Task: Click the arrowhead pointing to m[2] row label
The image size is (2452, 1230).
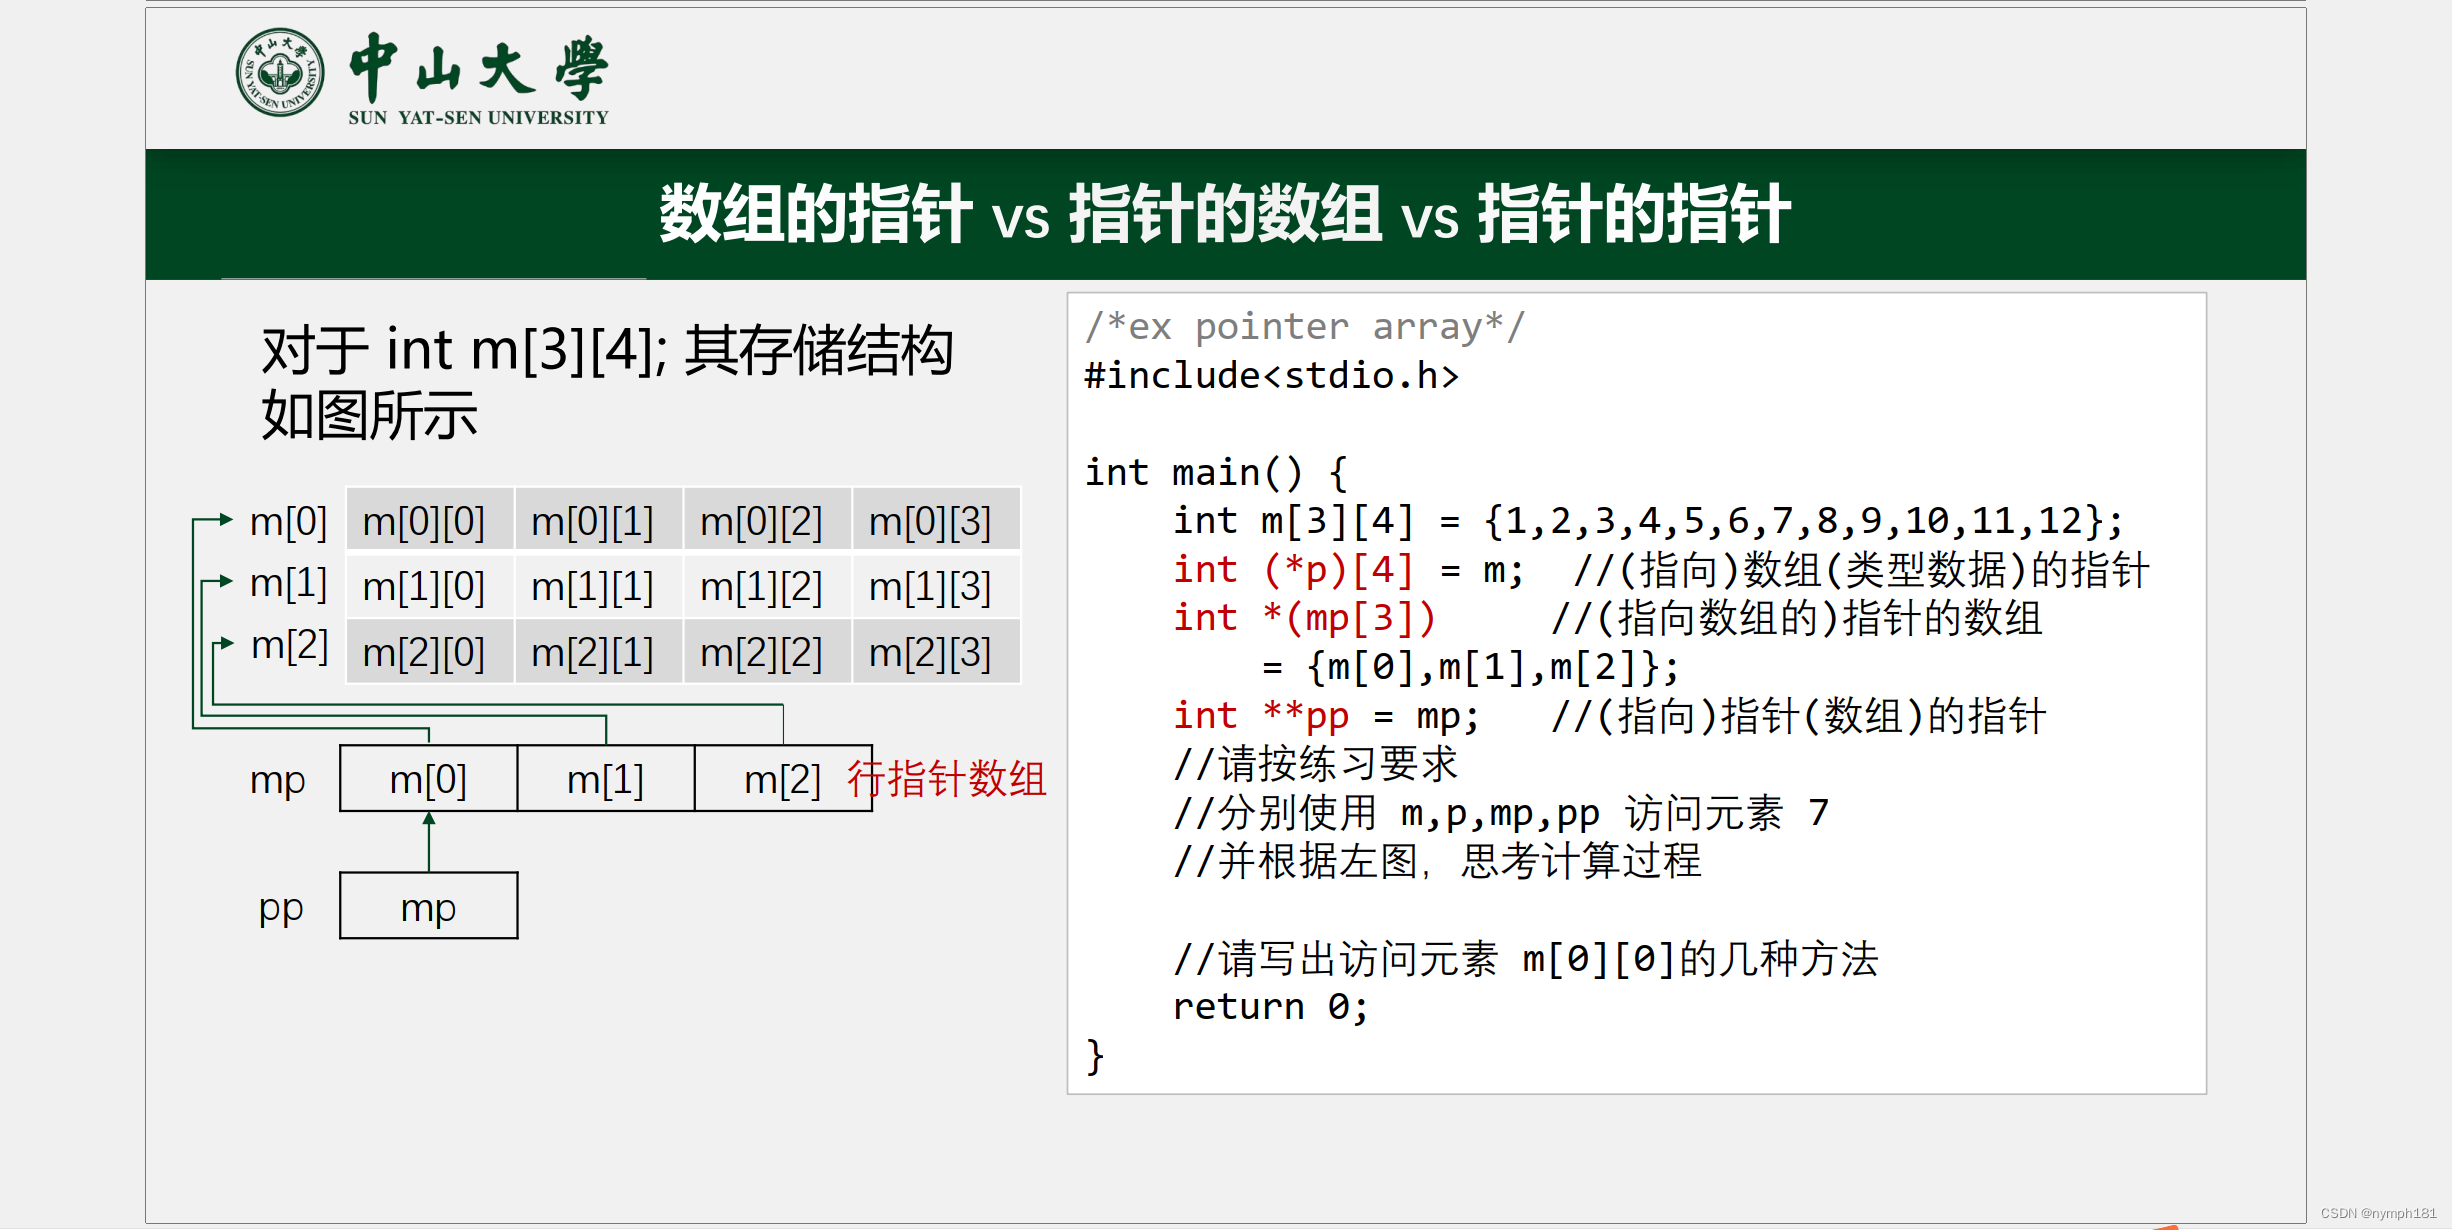Action: click(227, 643)
